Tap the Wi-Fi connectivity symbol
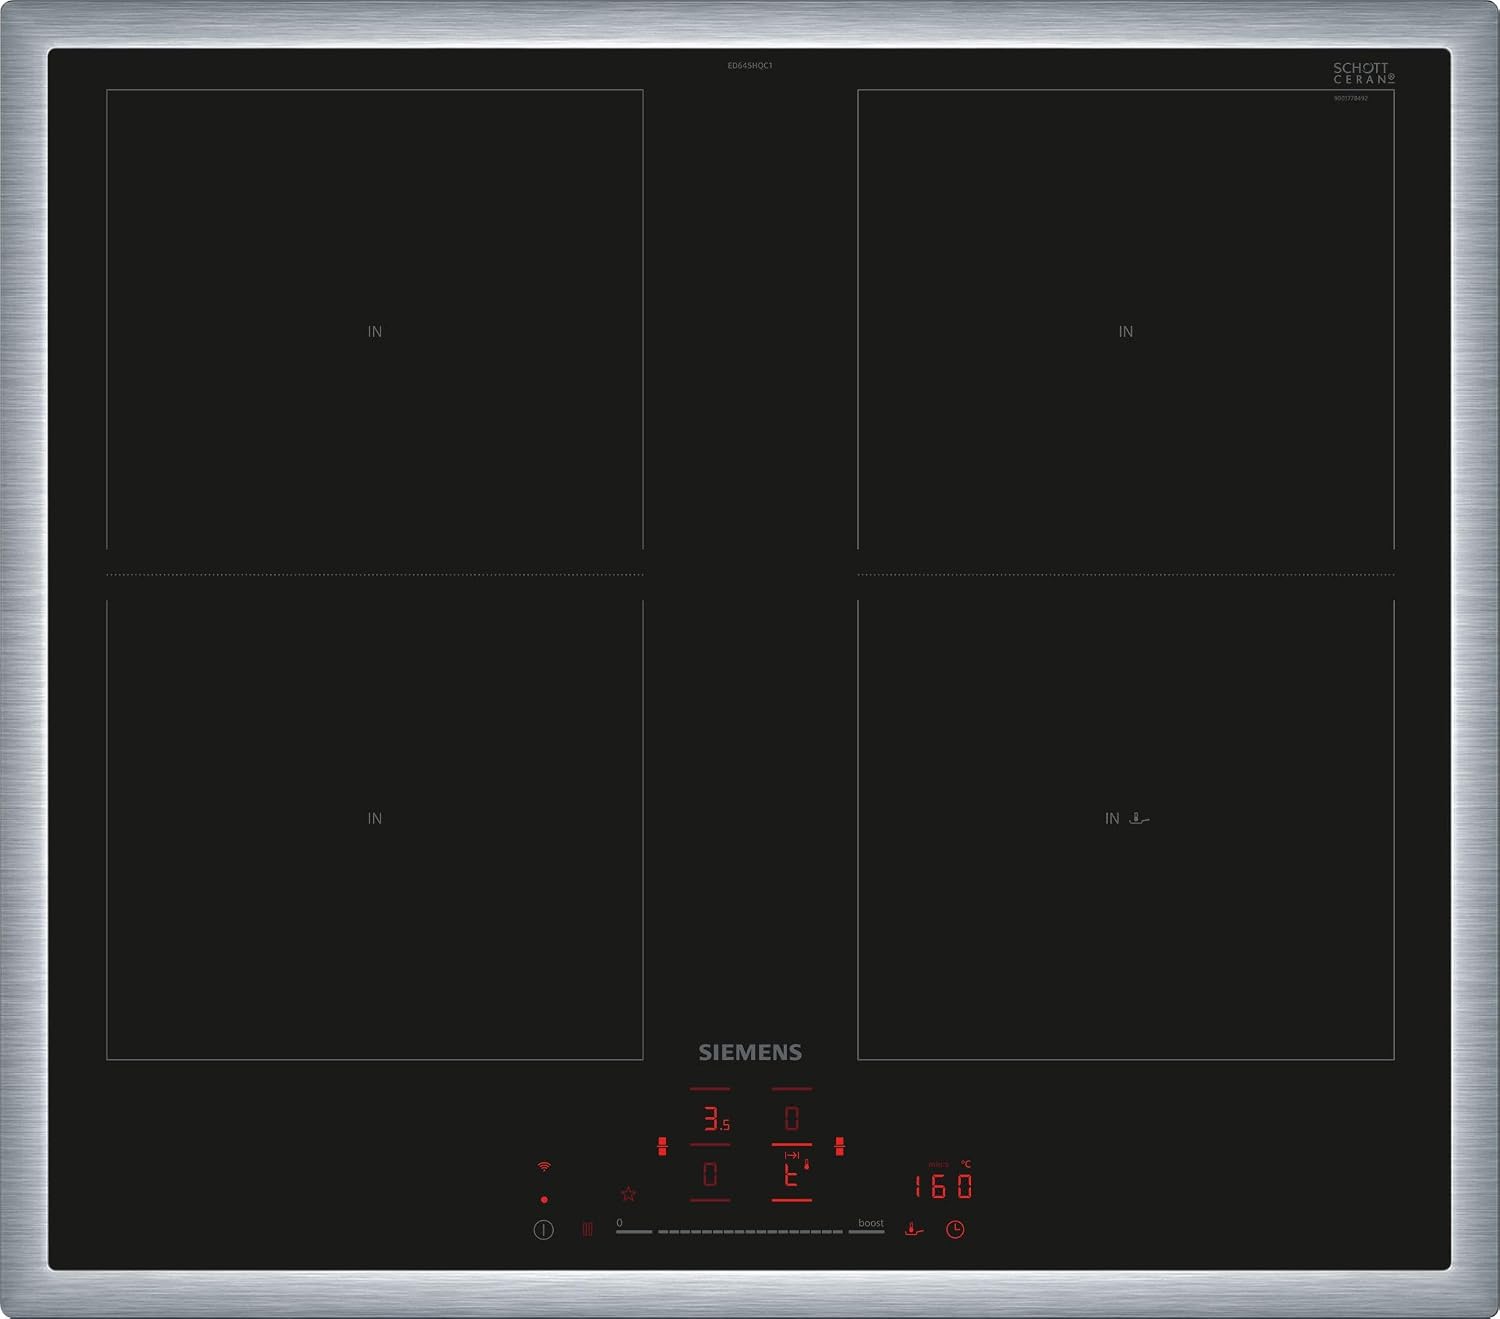1500x1319 pixels. [x=544, y=1167]
